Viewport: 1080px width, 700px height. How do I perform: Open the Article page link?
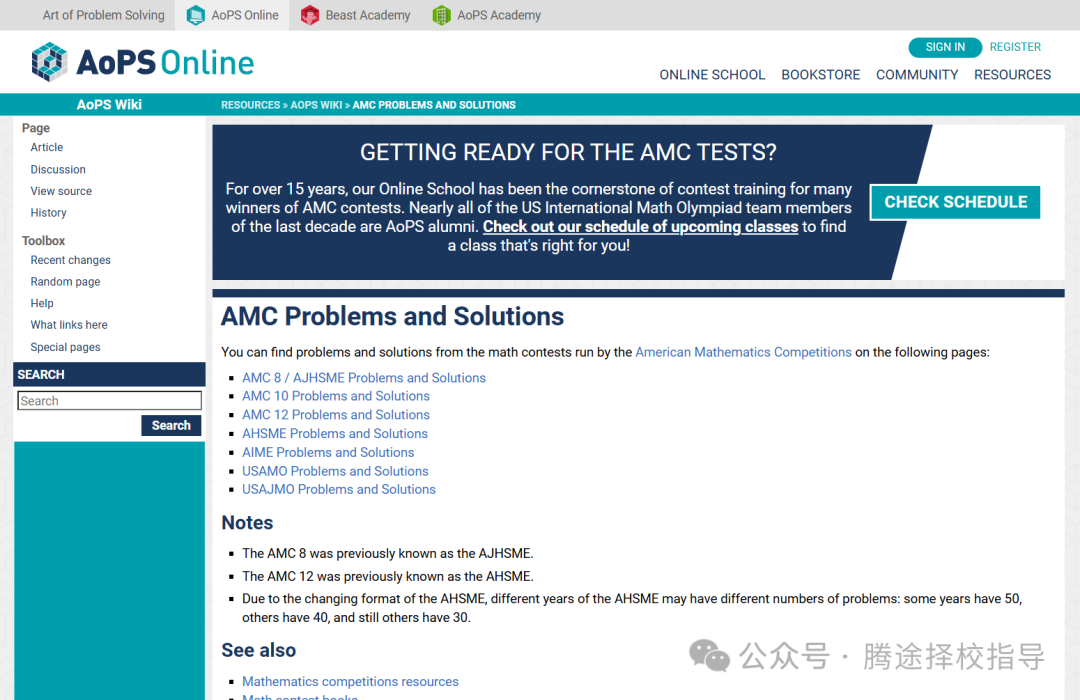pyautogui.click(x=47, y=147)
